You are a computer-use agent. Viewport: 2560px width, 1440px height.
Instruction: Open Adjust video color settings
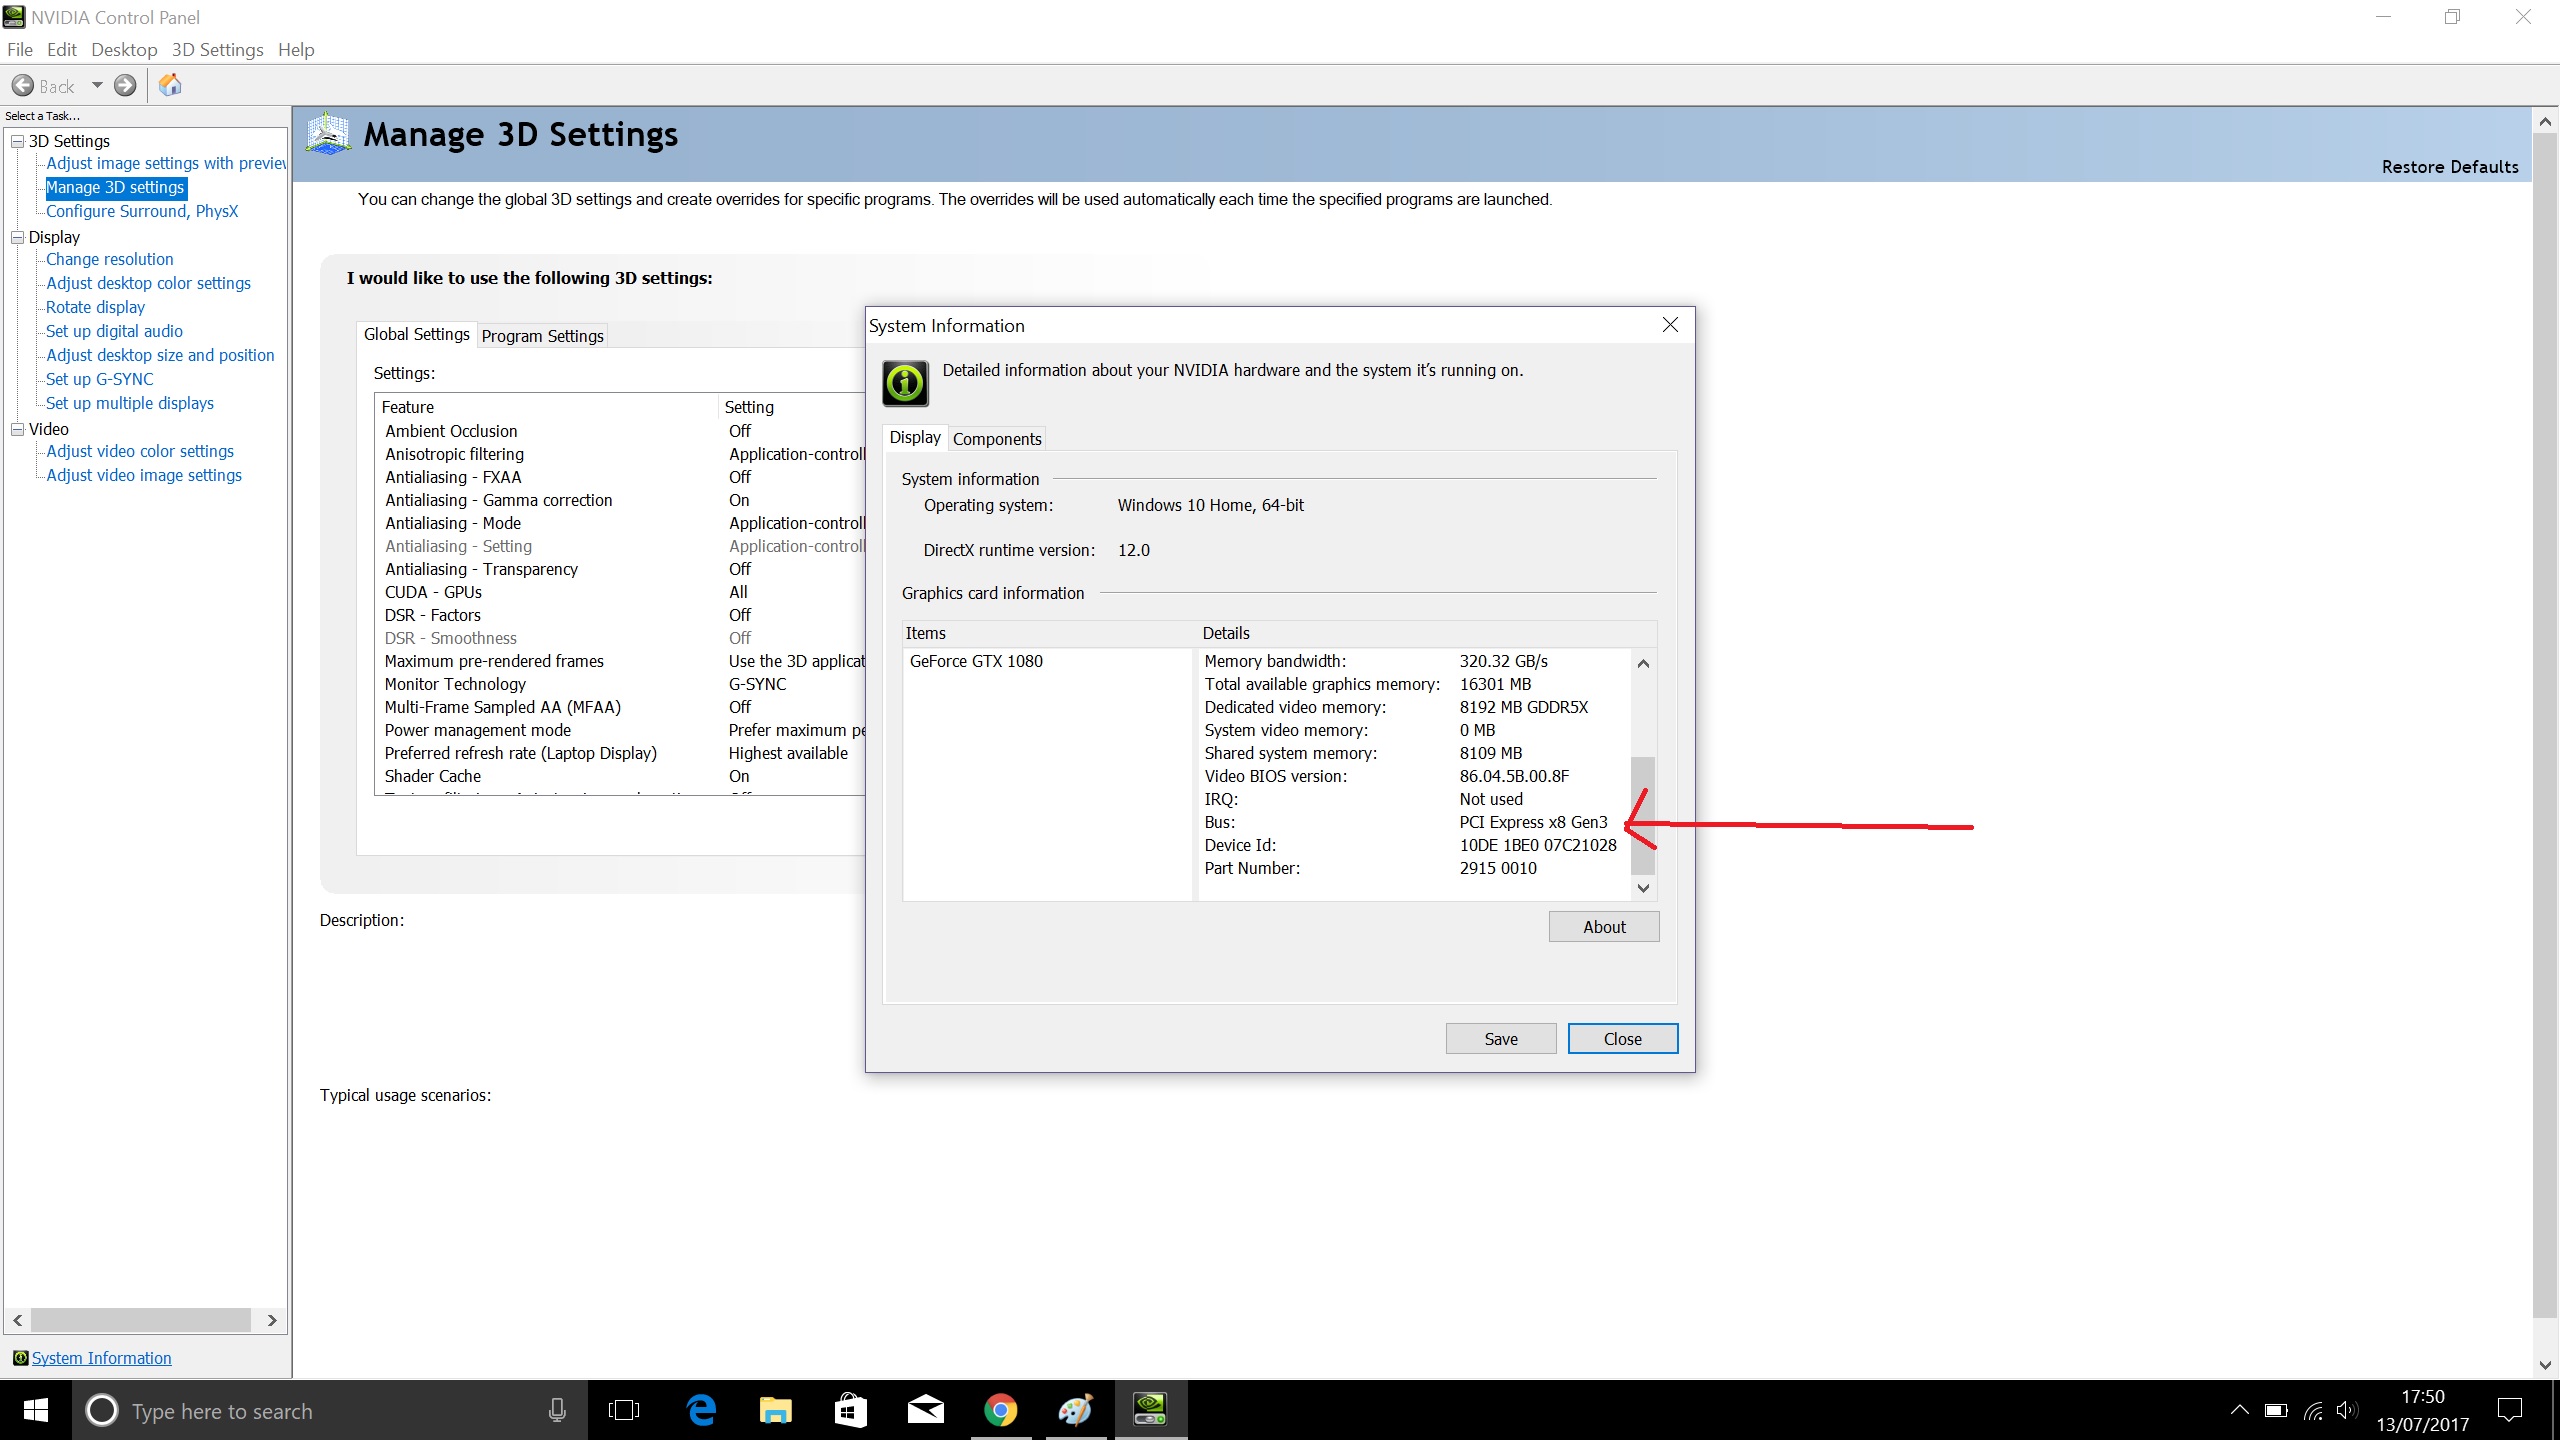[140, 451]
